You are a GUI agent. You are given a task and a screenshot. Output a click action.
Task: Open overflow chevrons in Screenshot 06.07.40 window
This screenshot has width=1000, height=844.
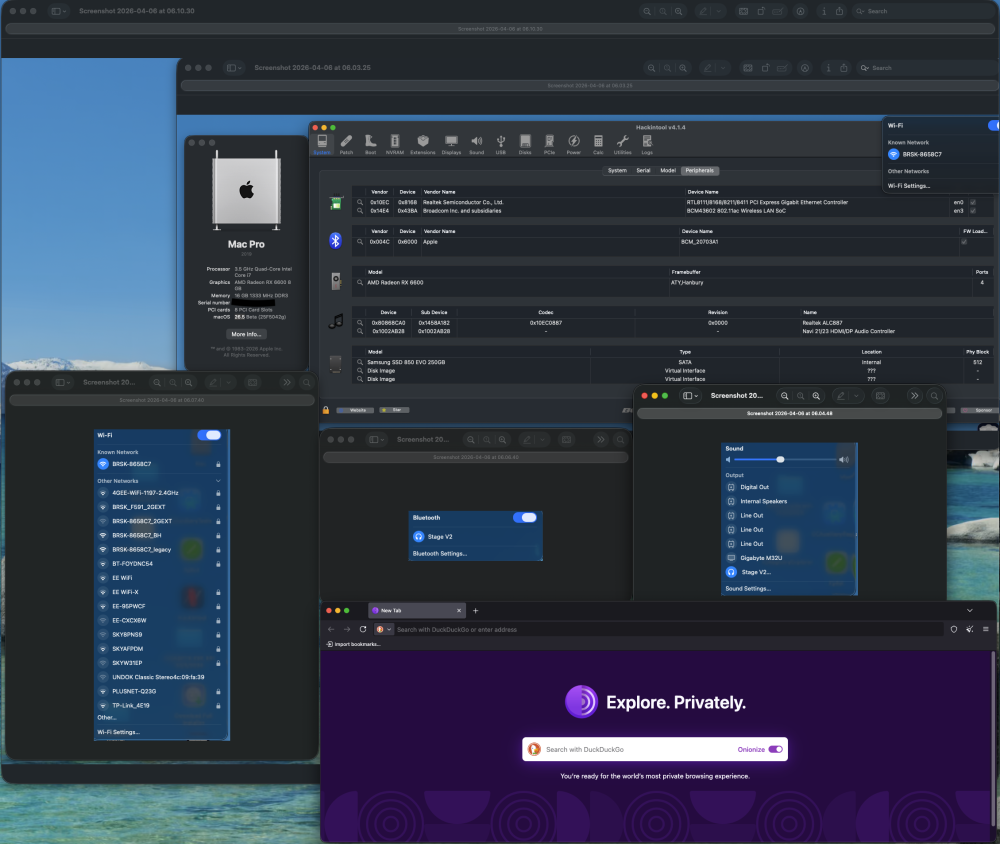pos(287,383)
